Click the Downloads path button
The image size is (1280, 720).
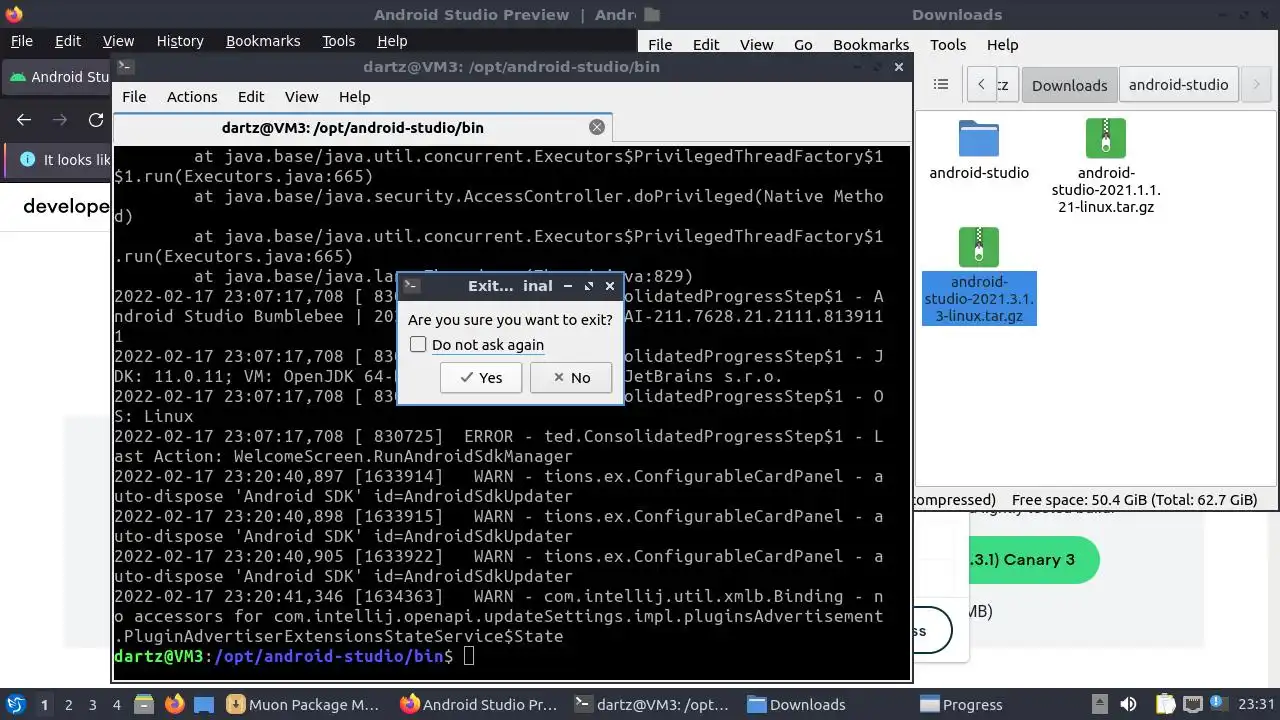pyautogui.click(x=1069, y=84)
